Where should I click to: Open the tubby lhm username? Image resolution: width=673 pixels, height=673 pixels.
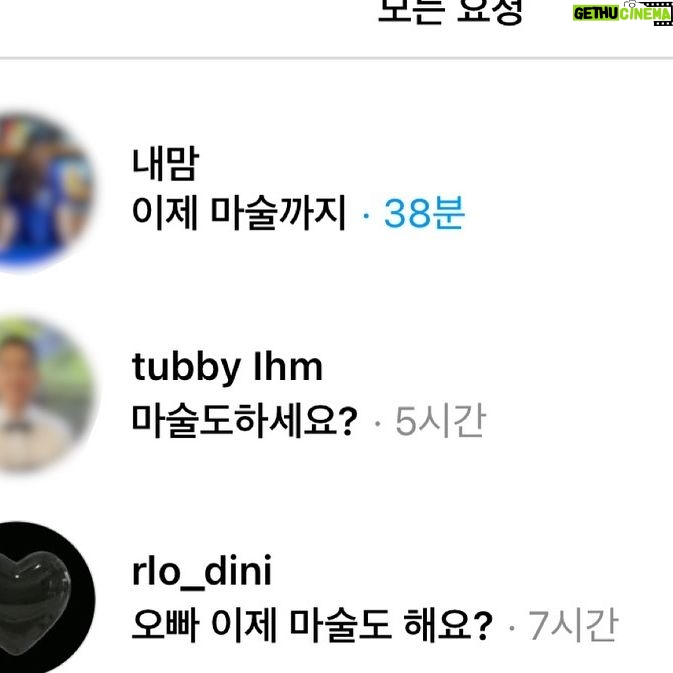[x=227, y=367]
